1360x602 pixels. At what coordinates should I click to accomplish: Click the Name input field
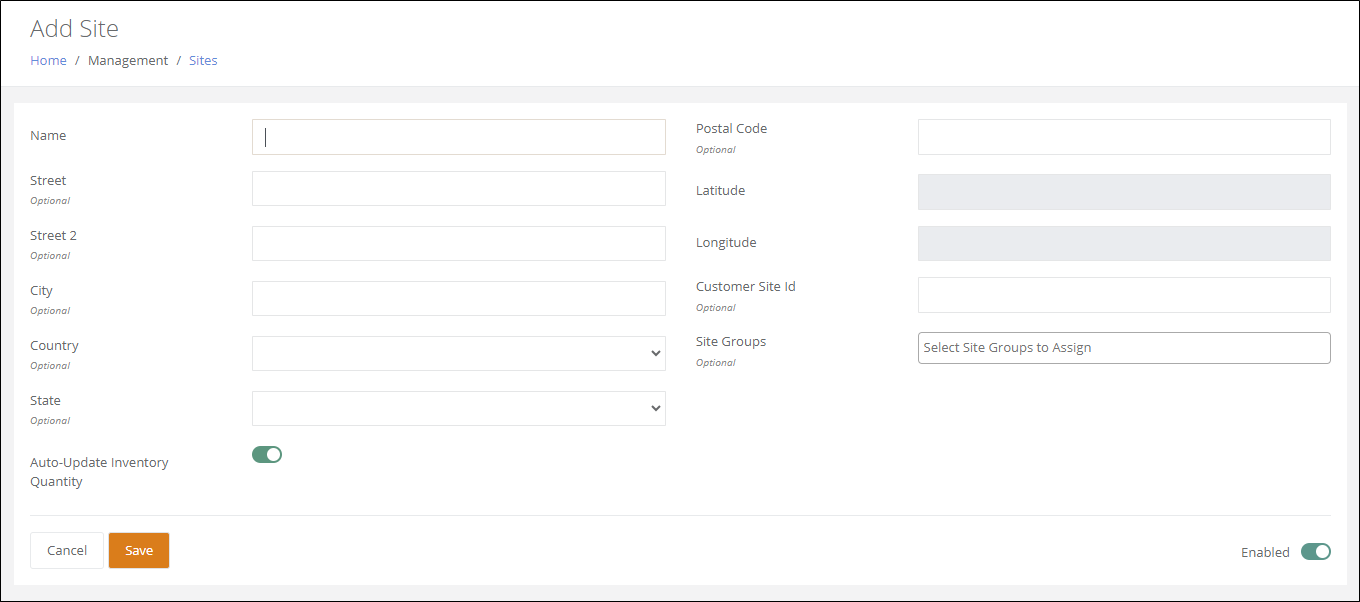[x=458, y=137]
